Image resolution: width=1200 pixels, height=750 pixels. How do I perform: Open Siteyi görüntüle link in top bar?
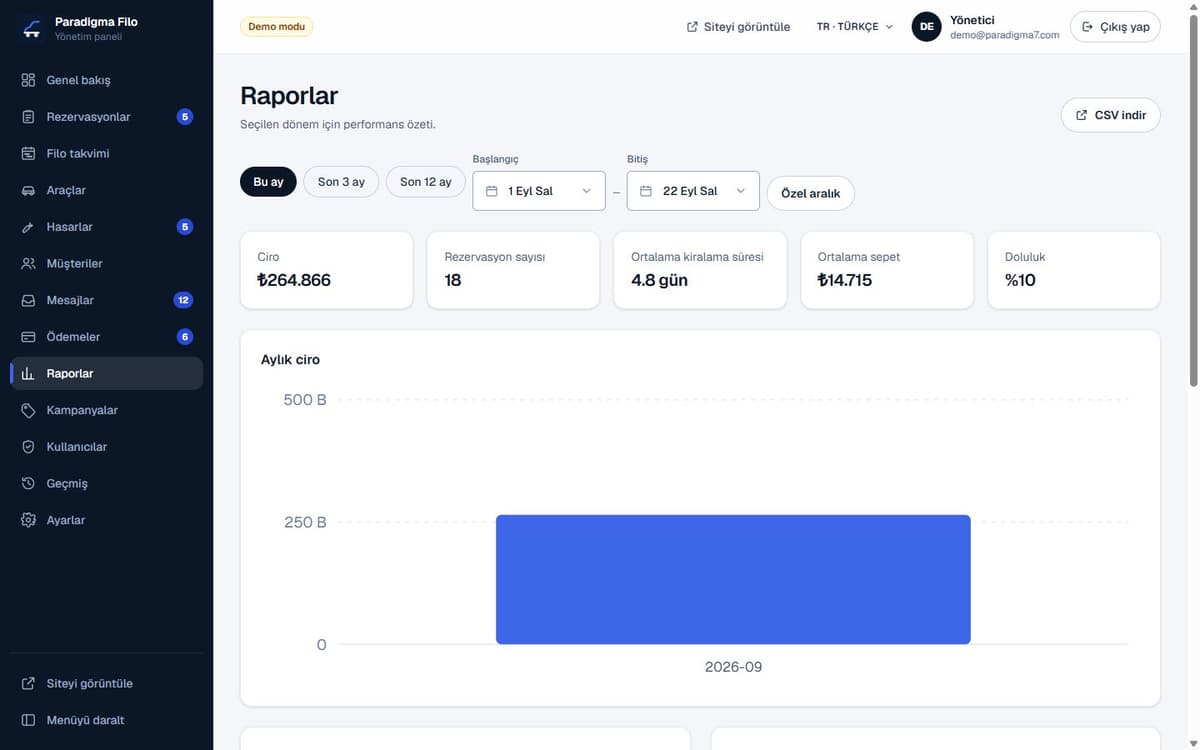point(738,27)
